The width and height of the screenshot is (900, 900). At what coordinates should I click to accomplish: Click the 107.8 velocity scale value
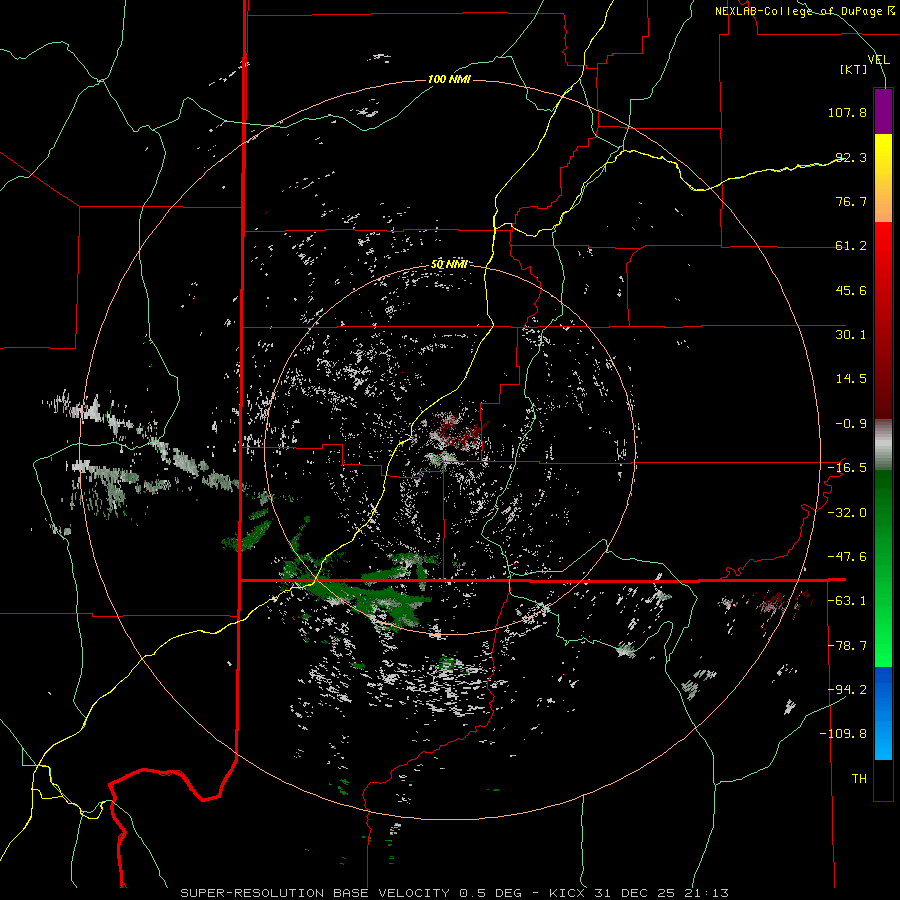point(847,112)
